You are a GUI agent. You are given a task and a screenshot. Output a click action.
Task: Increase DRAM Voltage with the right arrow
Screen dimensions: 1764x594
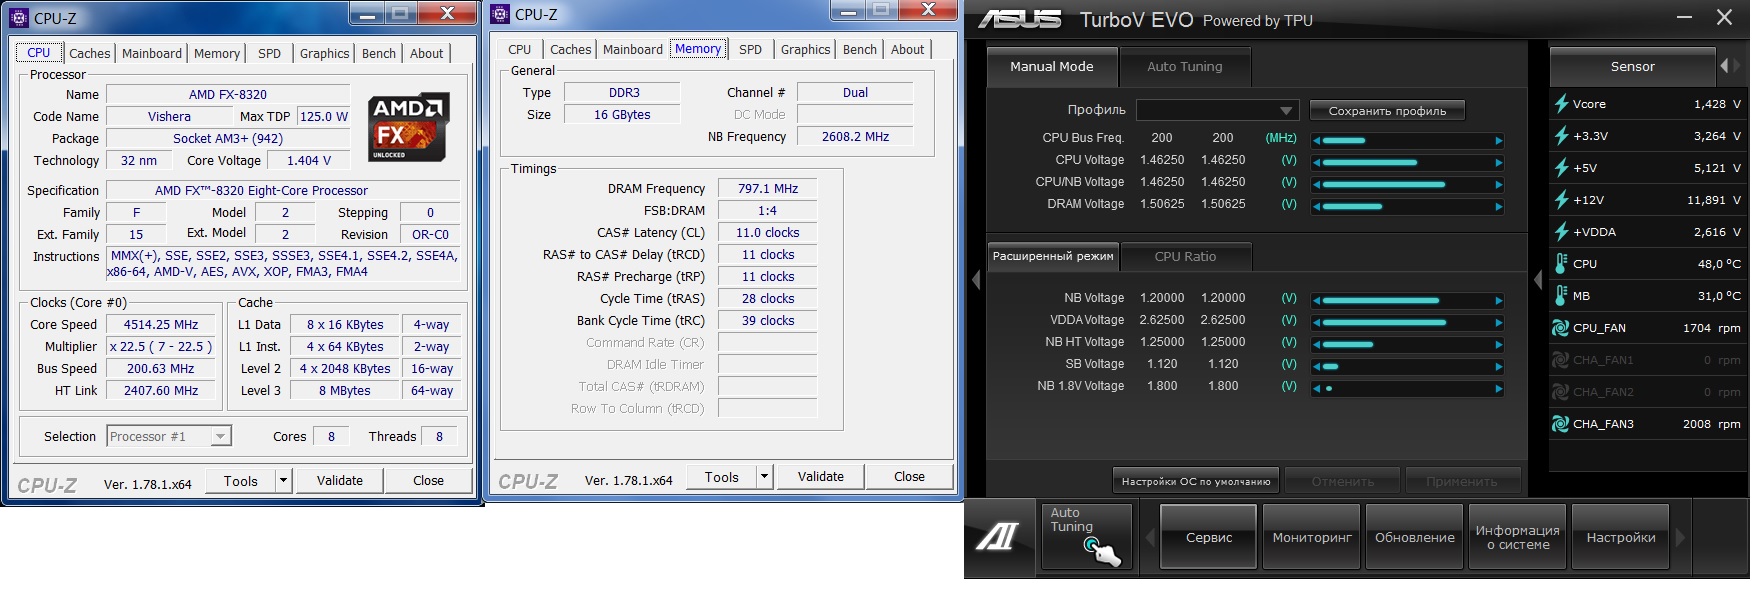click(x=1498, y=207)
